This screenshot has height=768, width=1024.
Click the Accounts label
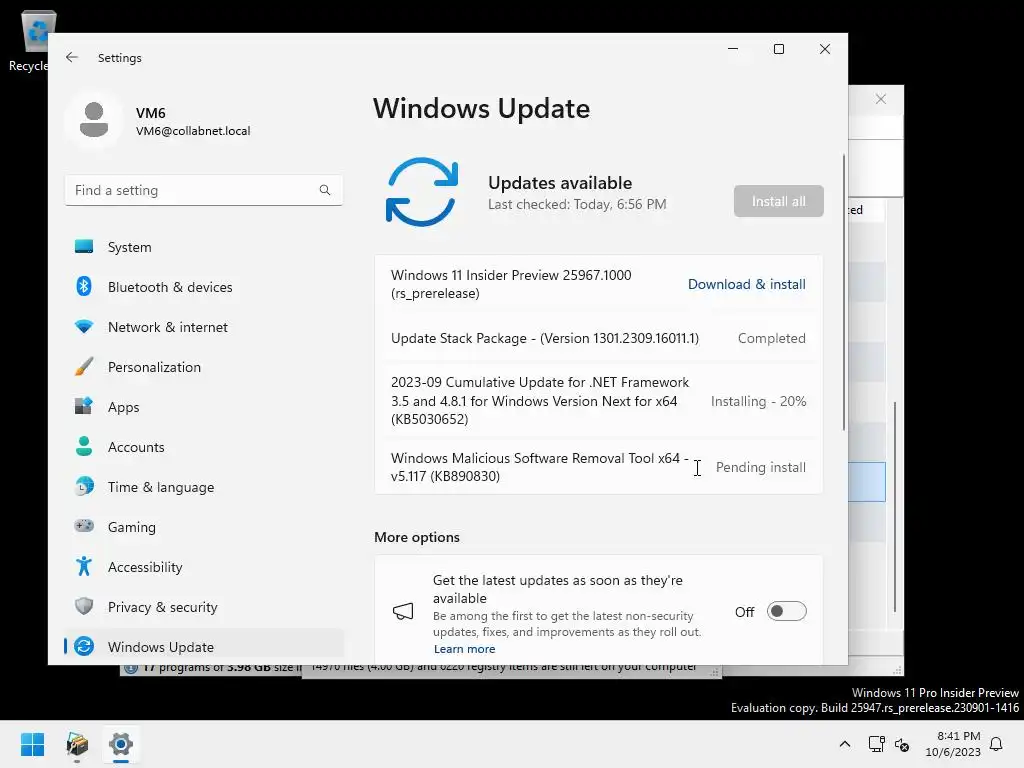136,447
